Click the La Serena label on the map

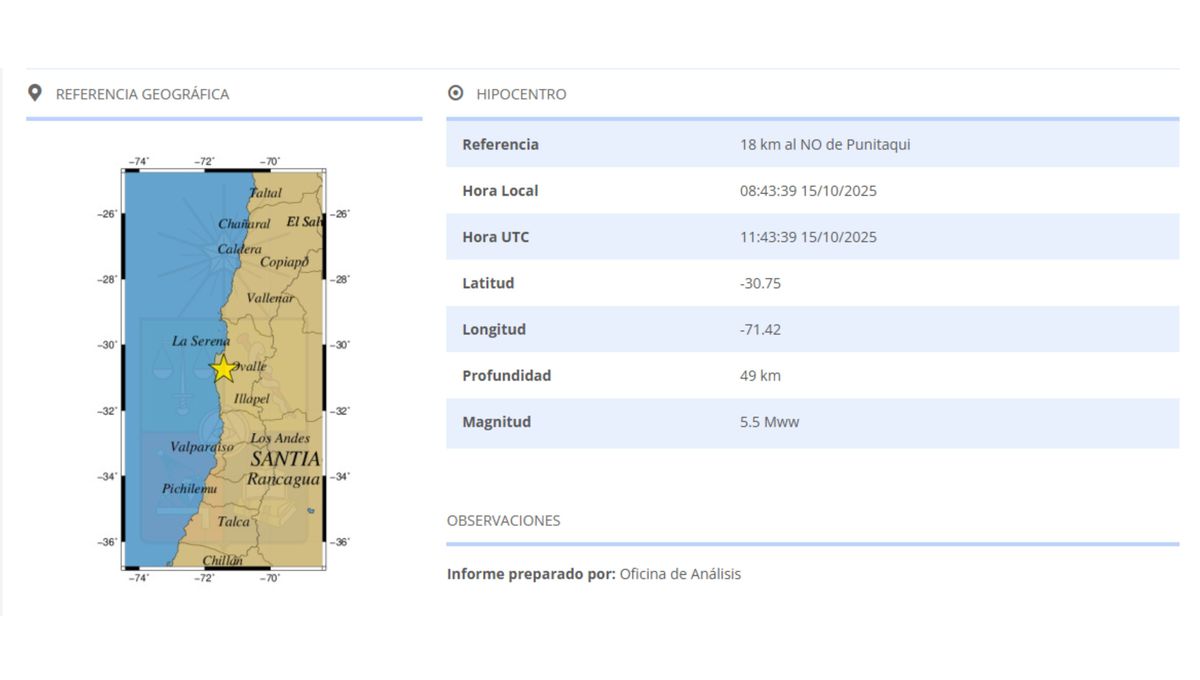pos(200,341)
